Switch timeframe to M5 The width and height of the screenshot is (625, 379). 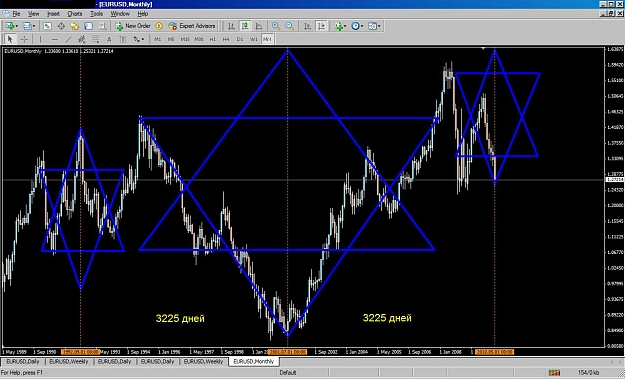point(171,39)
